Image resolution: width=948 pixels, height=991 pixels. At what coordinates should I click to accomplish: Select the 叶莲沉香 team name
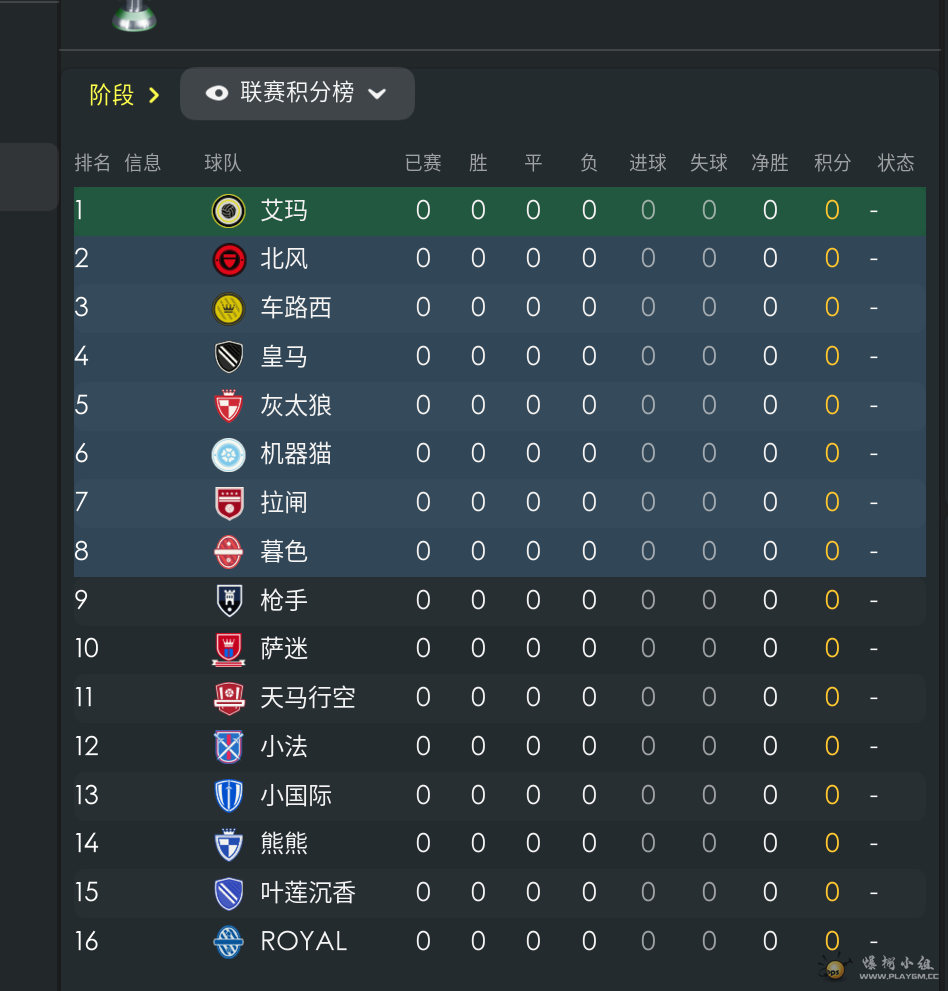click(x=308, y=892)
